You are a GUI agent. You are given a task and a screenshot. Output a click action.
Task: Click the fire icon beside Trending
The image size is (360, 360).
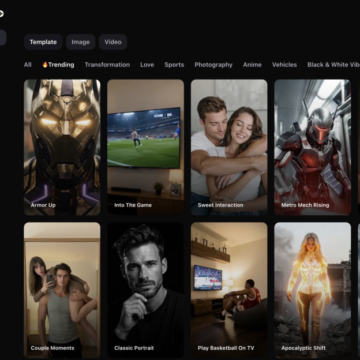pyautogui.click(x=45, y=65)
